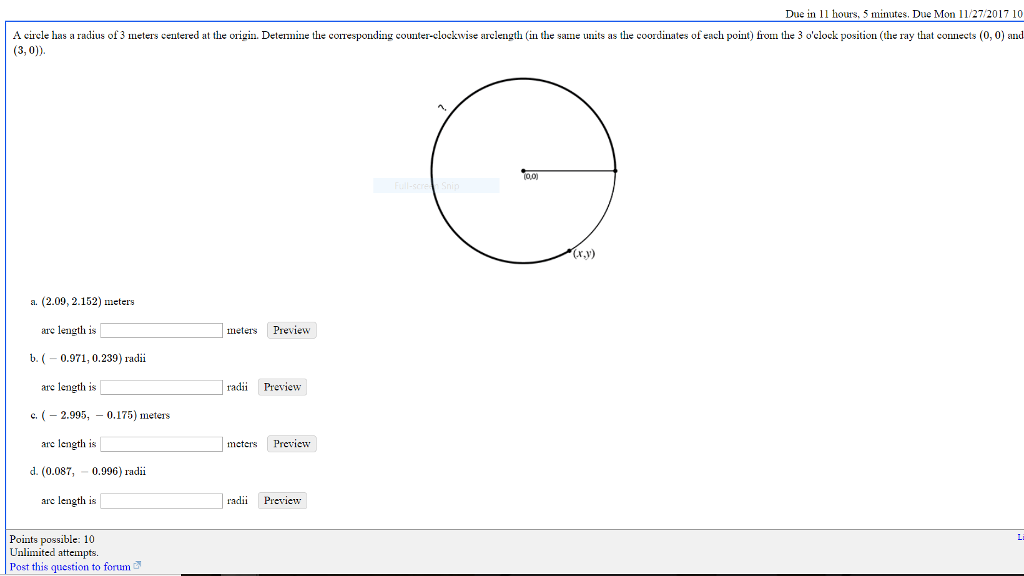Click the arc length field for part a

[160, 330]
